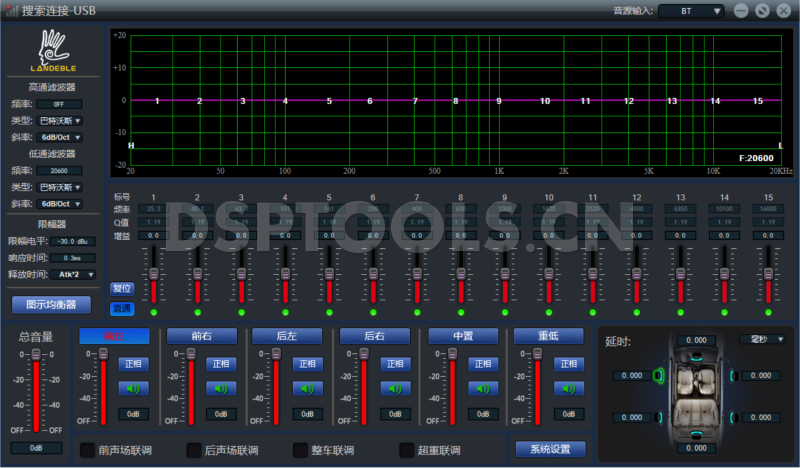Viewport: 800px width, 468px height.
Task: Click the 总音量 master volume slider handle
Action: (x=36, y=354)
